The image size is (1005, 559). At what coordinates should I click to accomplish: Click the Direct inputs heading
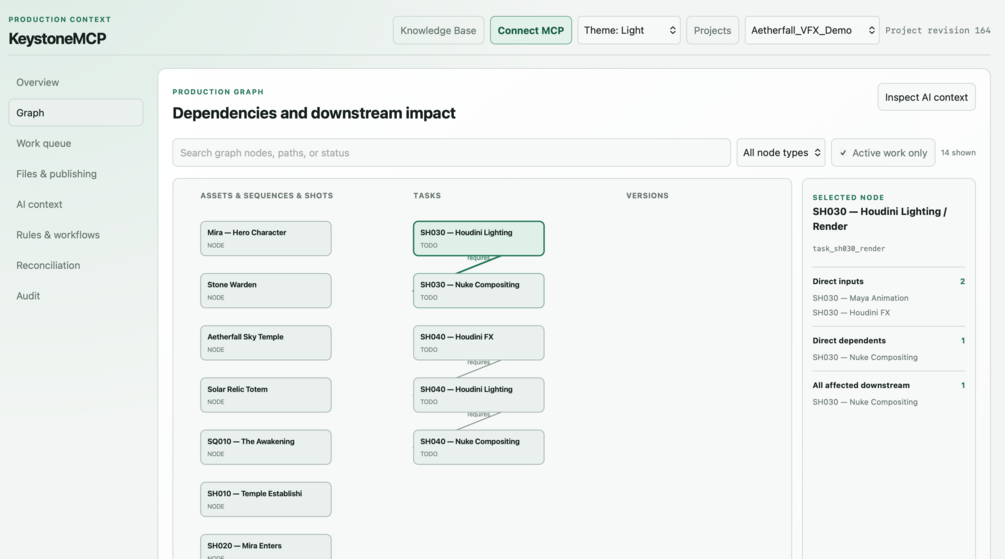click(x=838, y=281)
